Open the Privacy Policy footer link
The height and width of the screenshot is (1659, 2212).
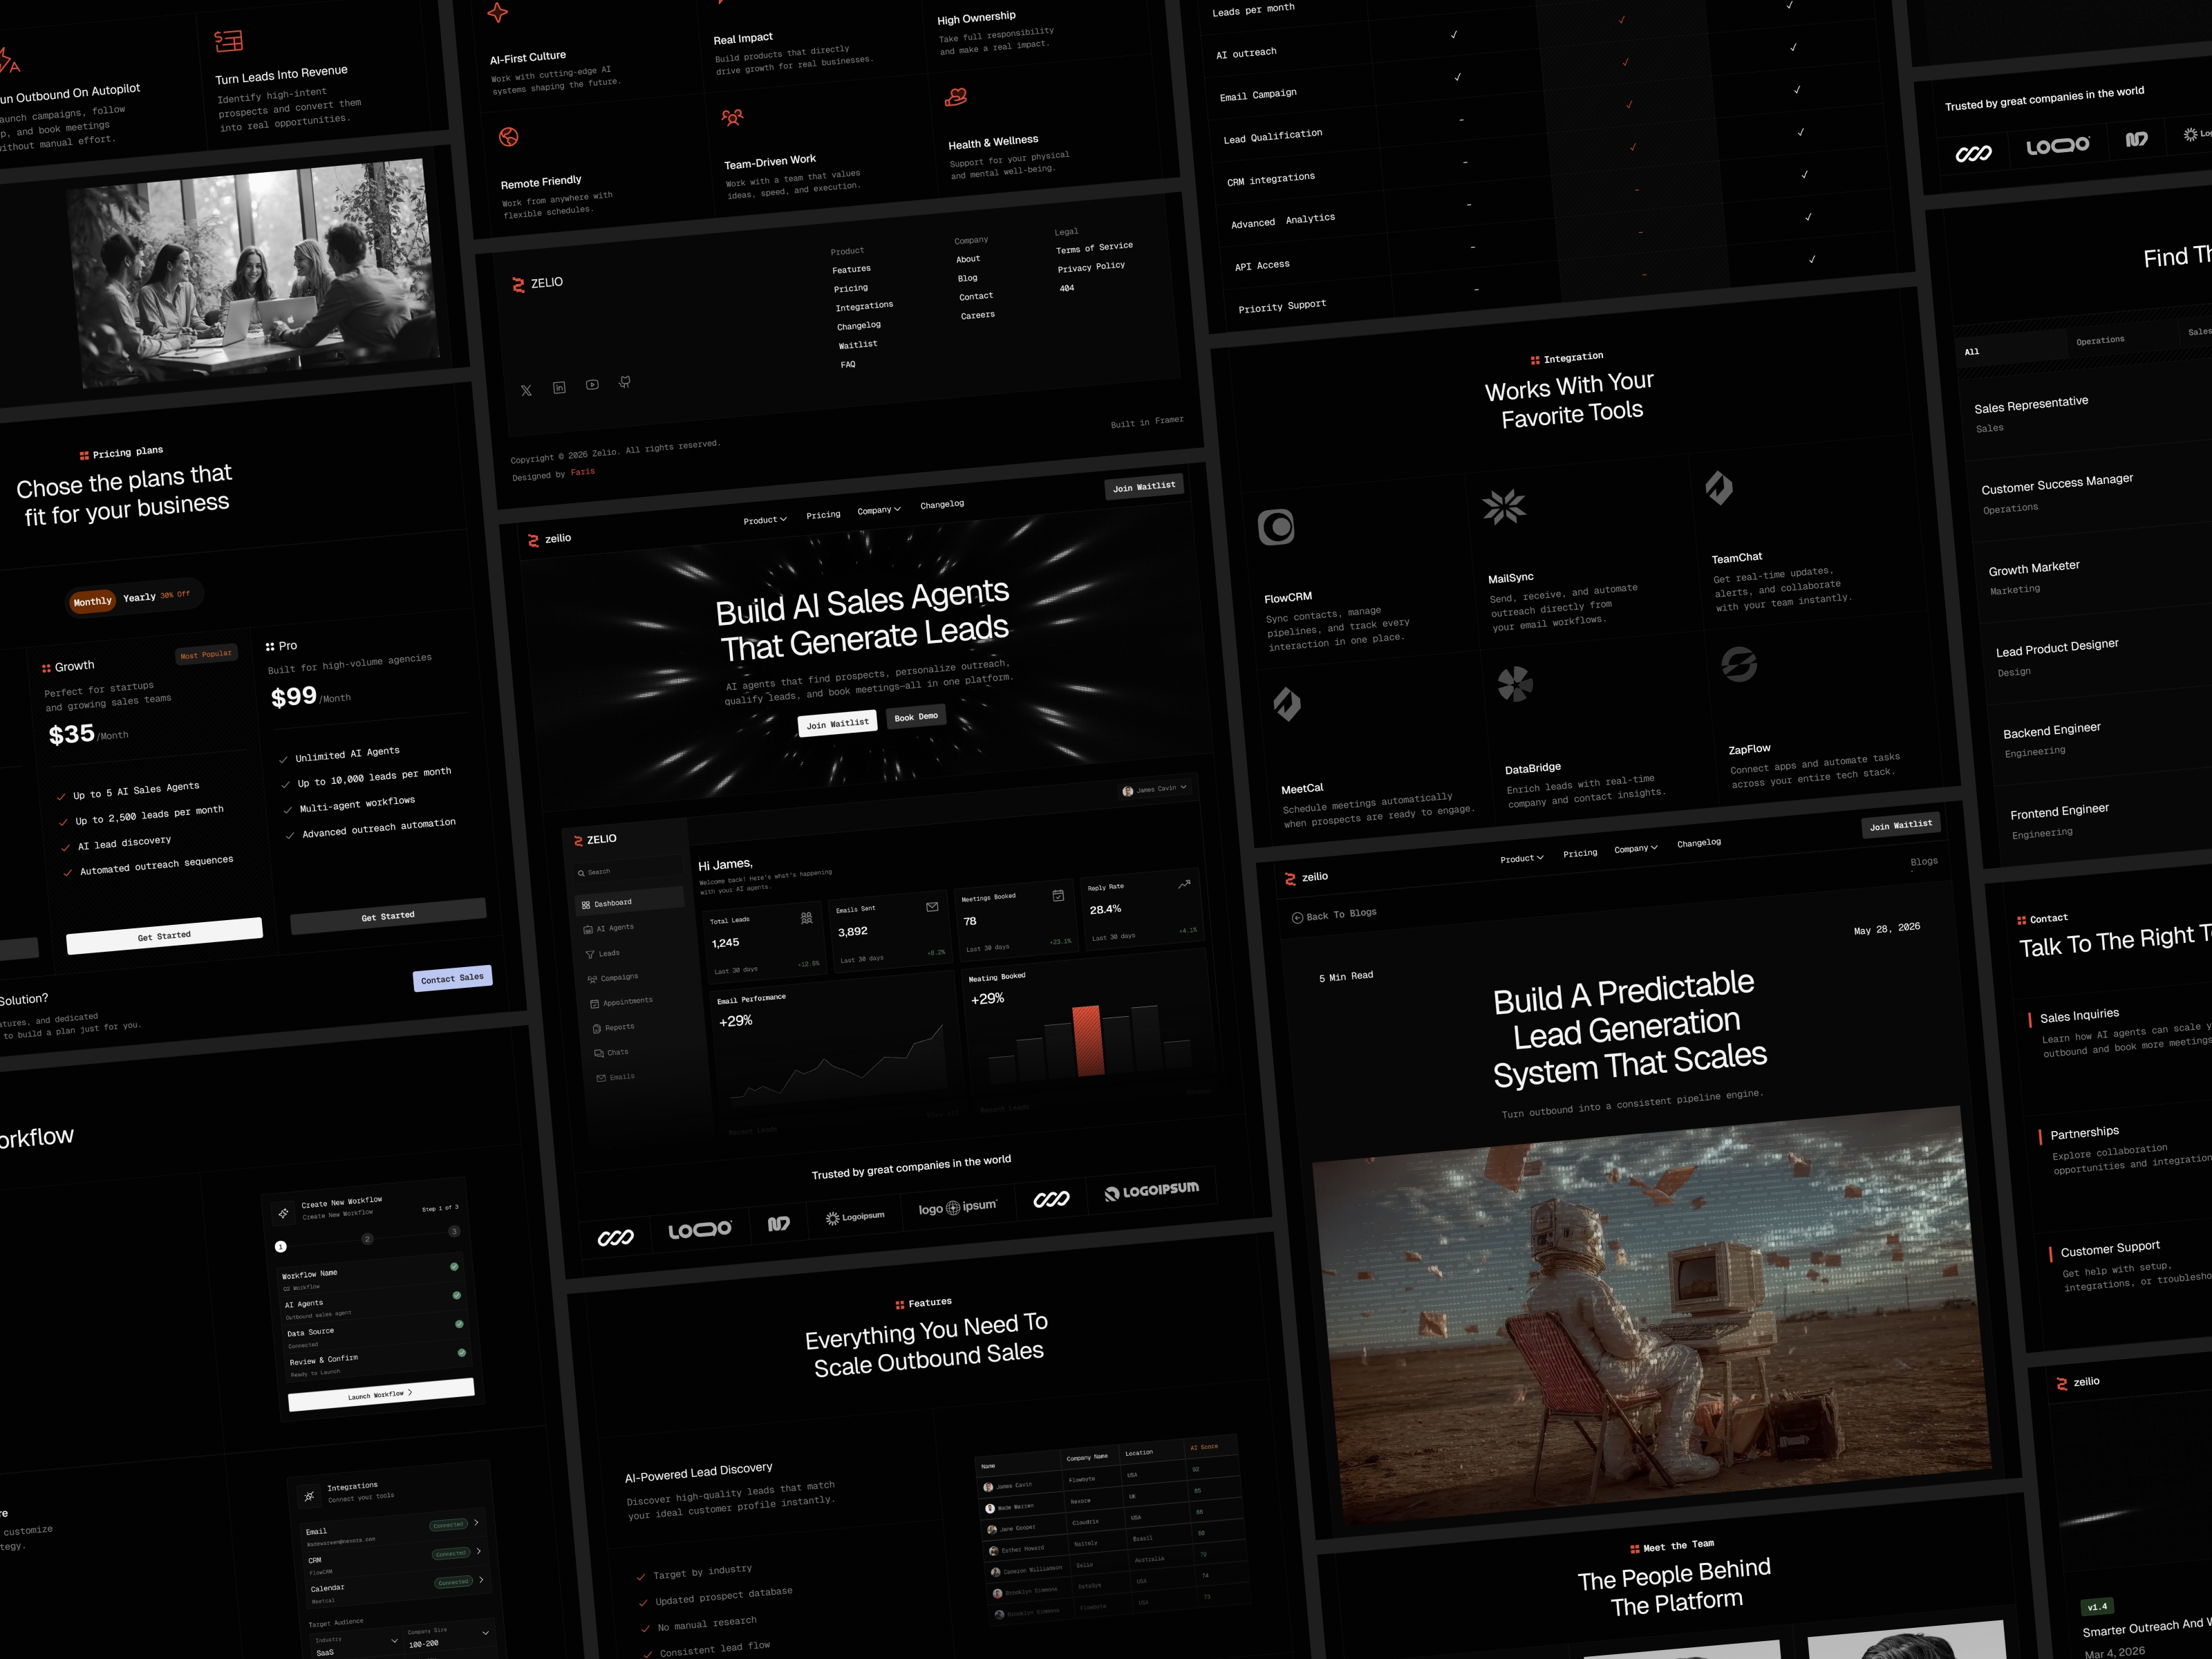[x=1091, y=267]
